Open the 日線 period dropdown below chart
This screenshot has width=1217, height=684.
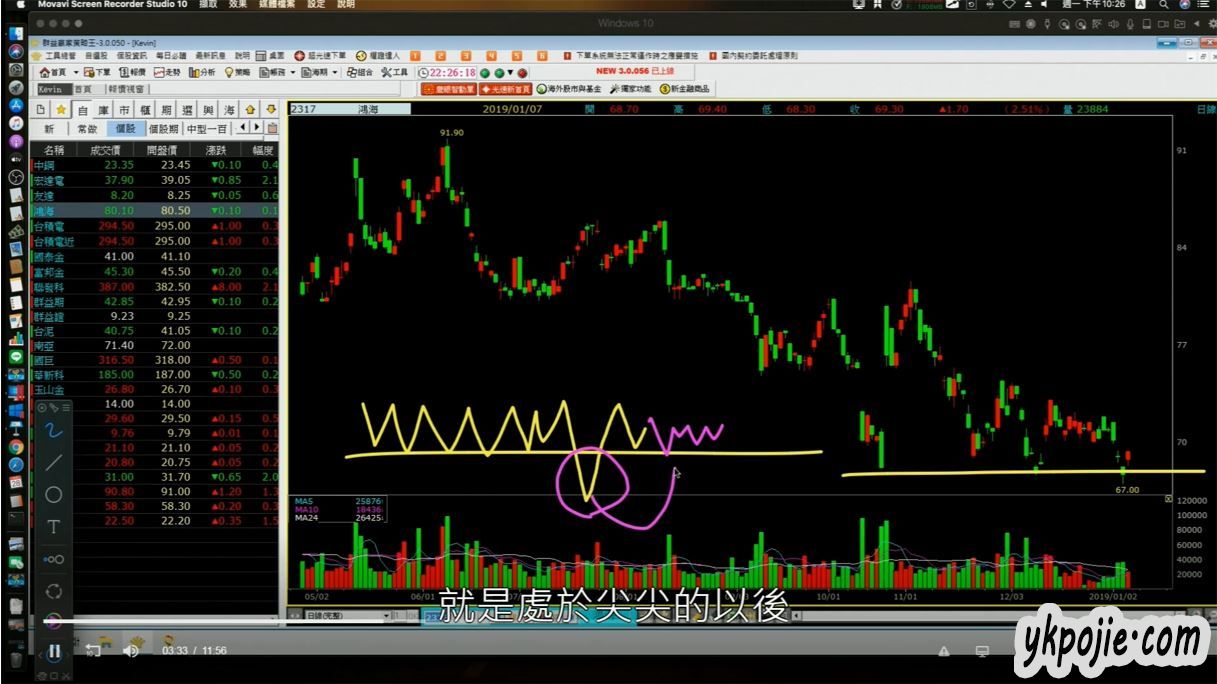[x=386, y=616]
